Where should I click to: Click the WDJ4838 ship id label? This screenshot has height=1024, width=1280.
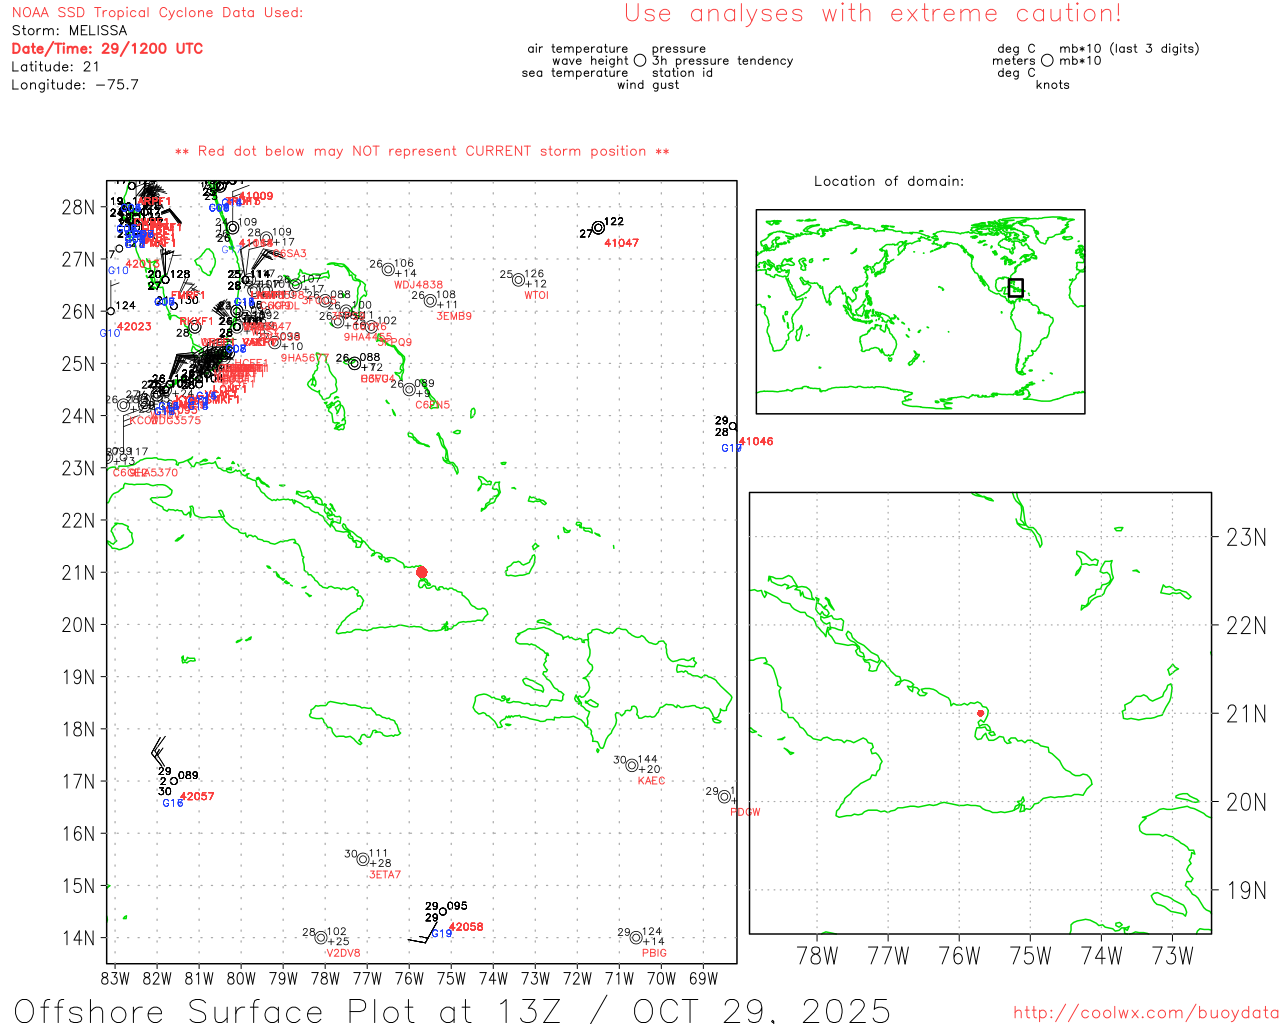click(418, 285)
